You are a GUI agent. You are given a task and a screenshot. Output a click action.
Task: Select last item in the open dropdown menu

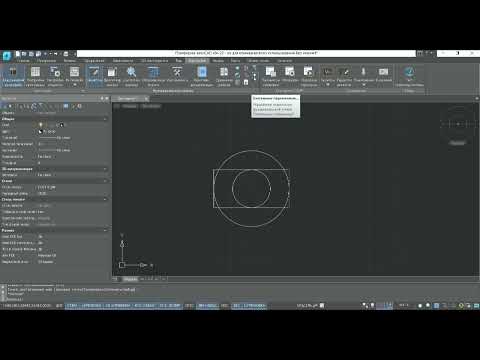tap(275, 114)
